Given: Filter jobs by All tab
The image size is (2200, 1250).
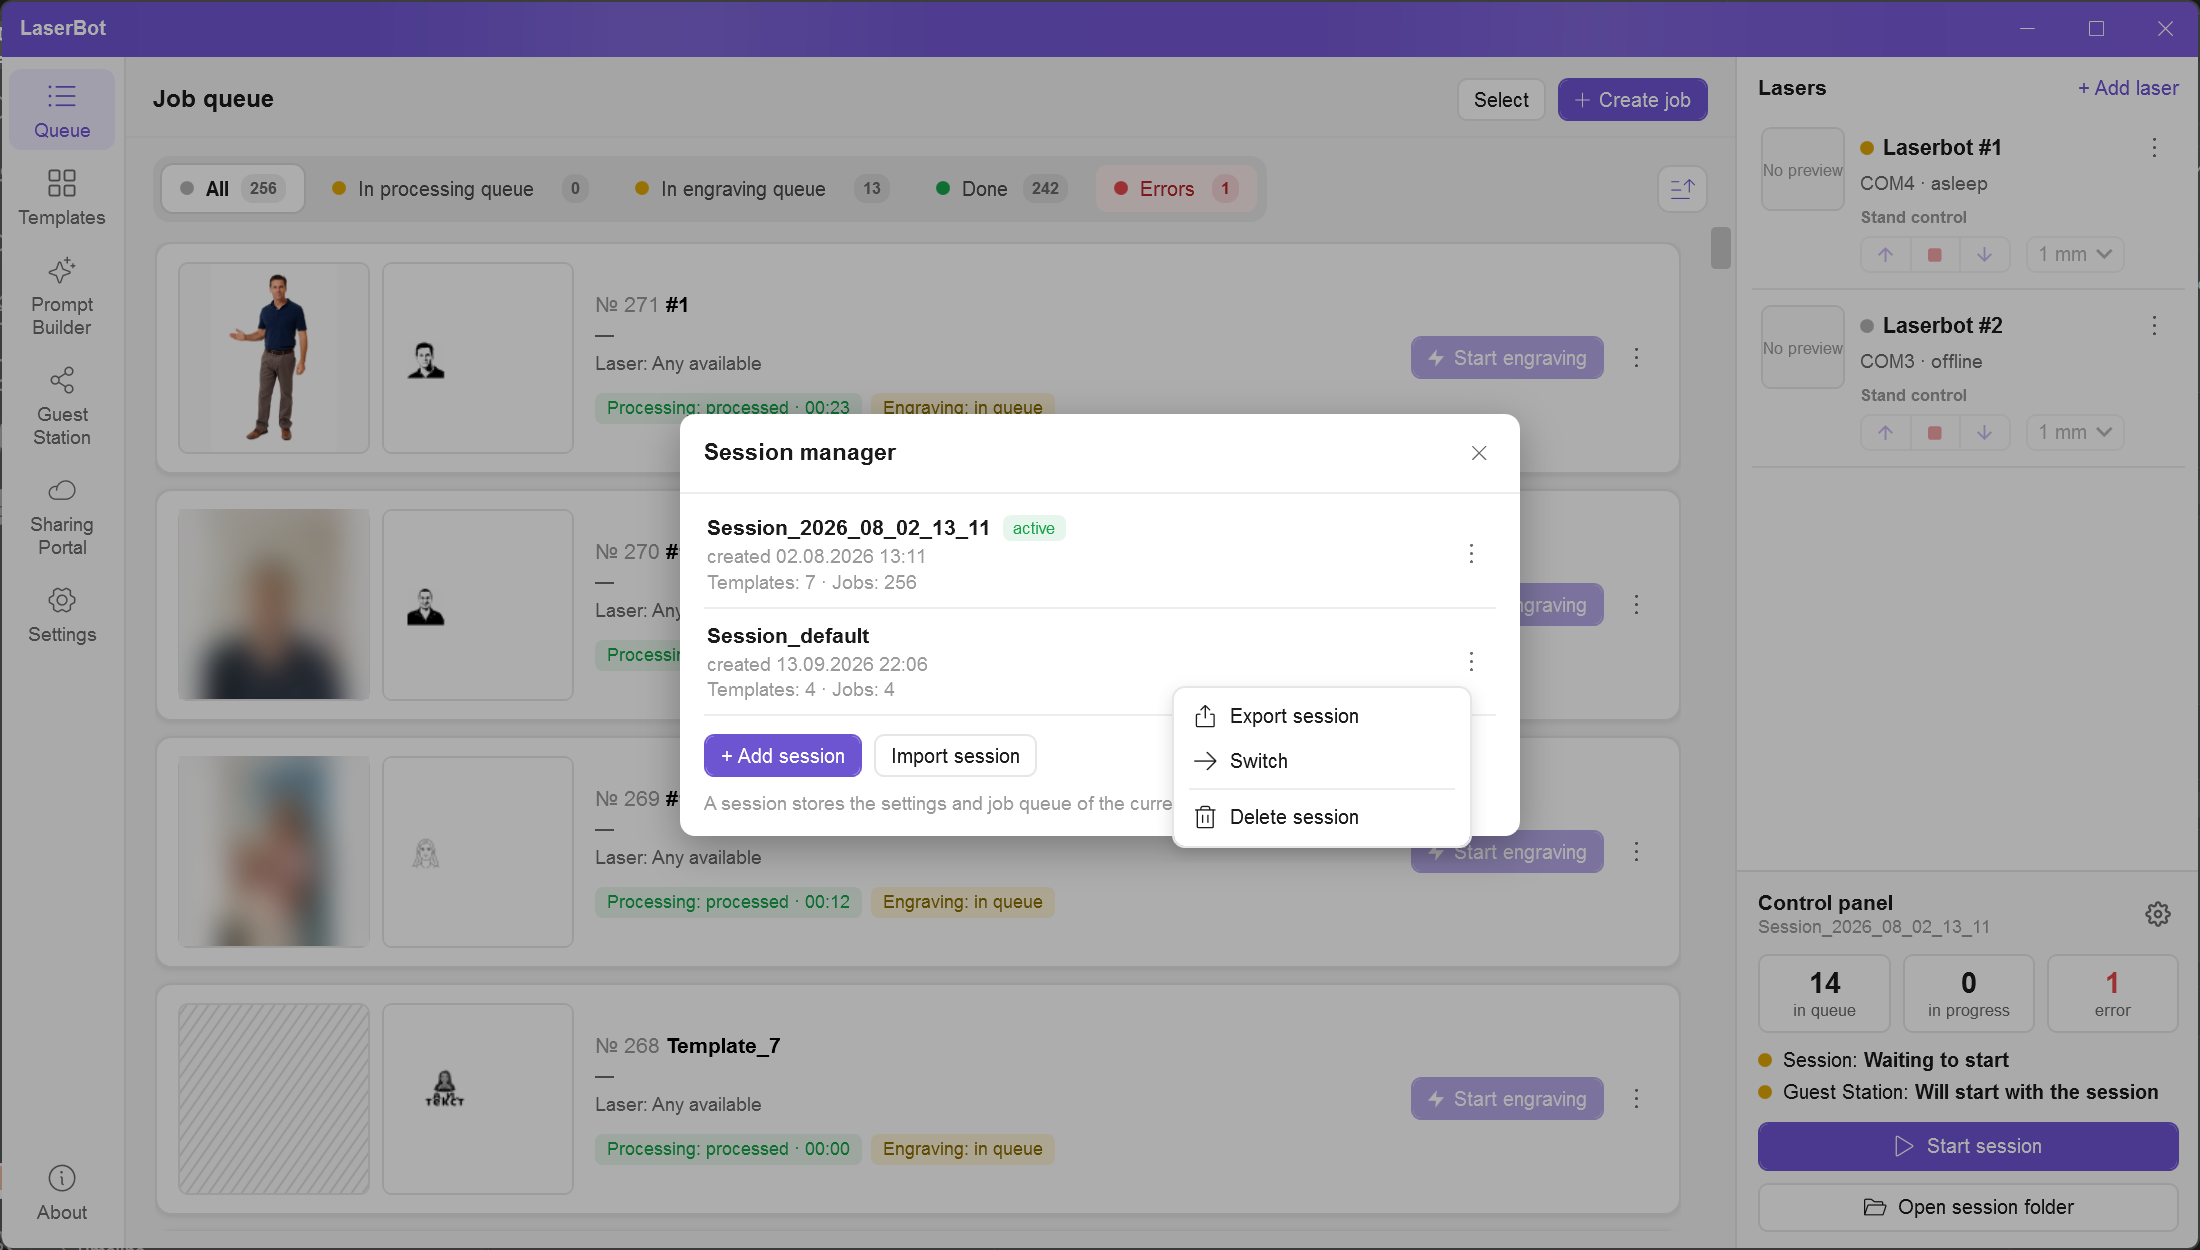Looking at the screenshot, I should [x=233, y=189].
